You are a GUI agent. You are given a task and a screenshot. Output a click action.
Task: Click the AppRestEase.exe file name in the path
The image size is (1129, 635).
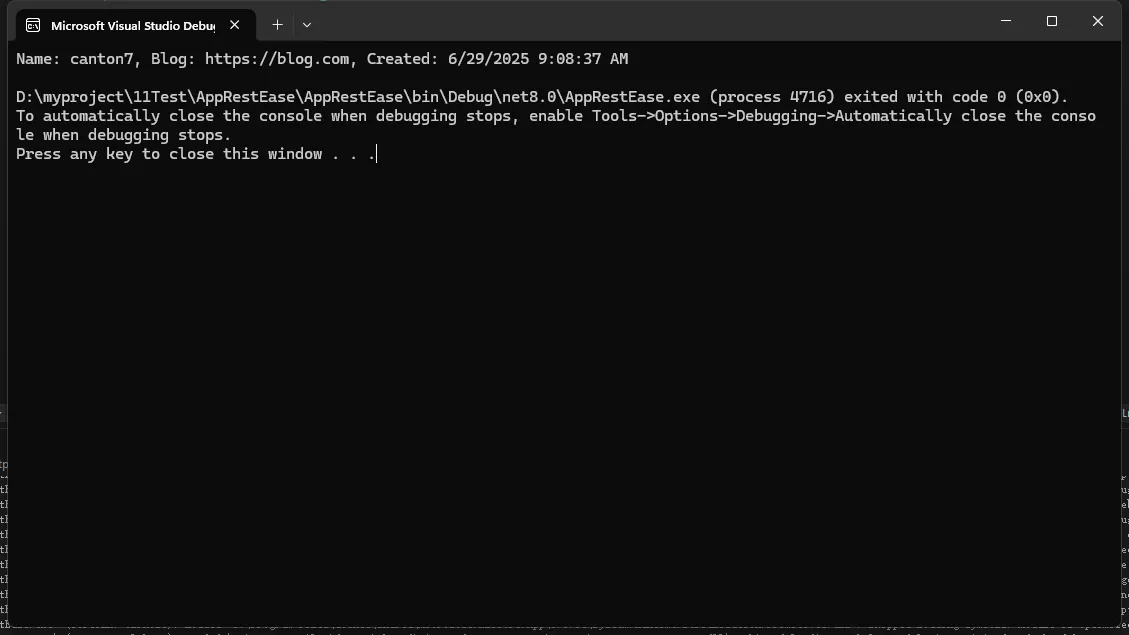(x=632, y=97)
